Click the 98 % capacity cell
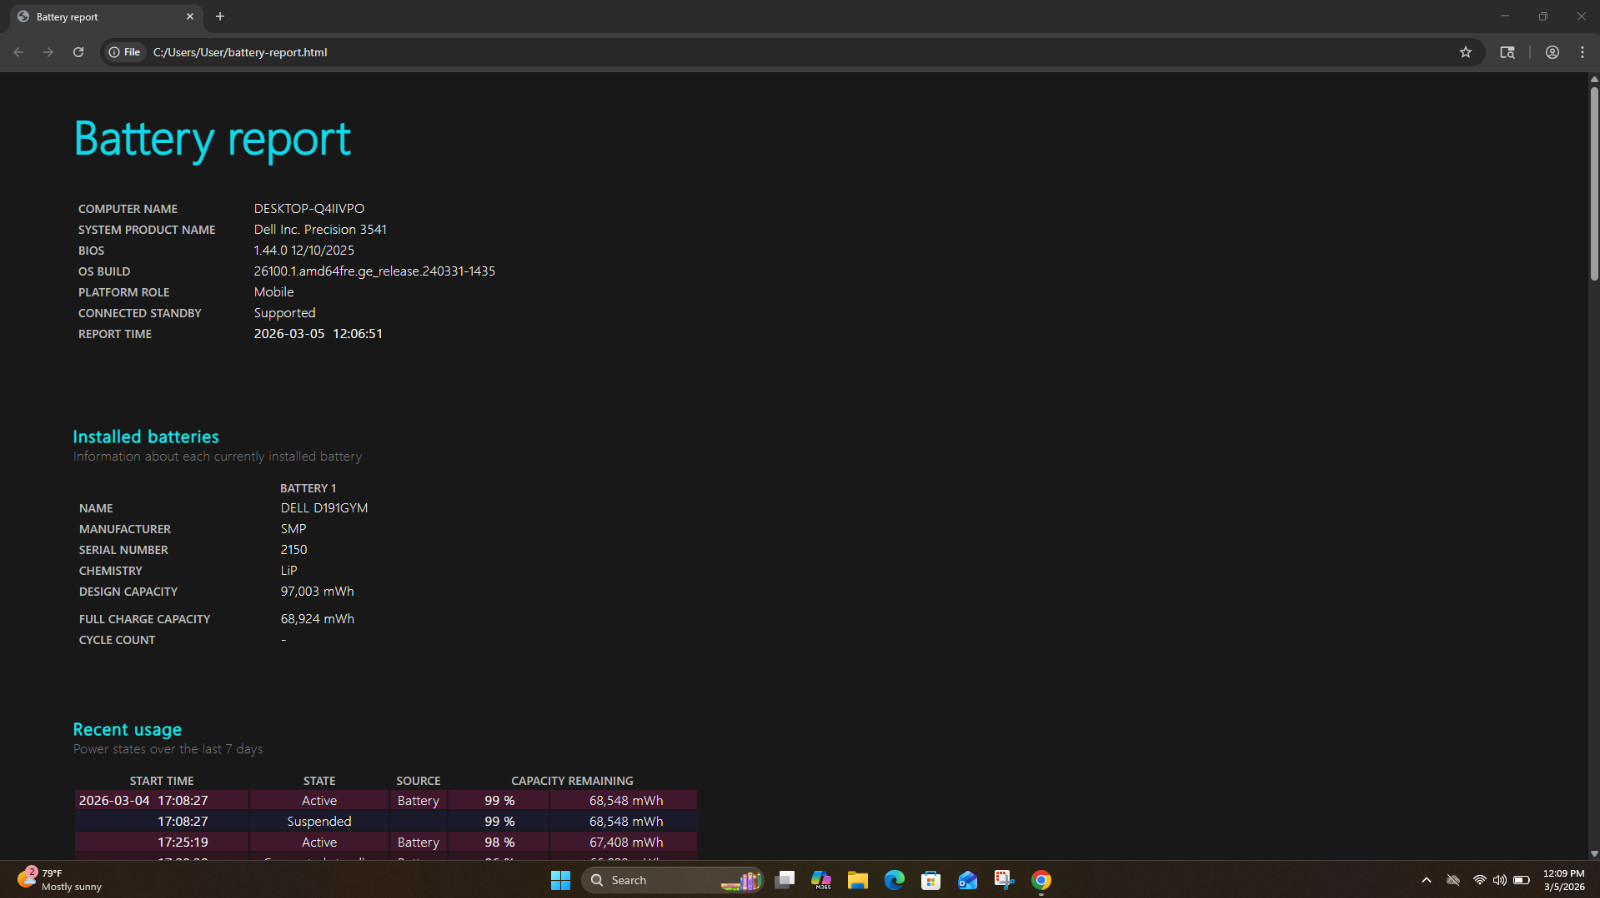 (x=499, y=843)
